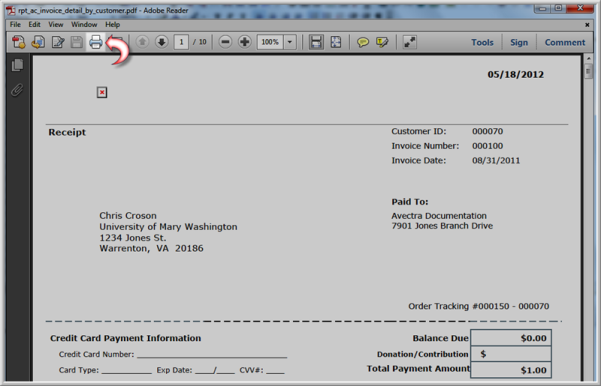Viewport: 601px width, 386px height.
Task: Click the Total Payment Amount $1.00 box
Action: (x=511, y=370)
